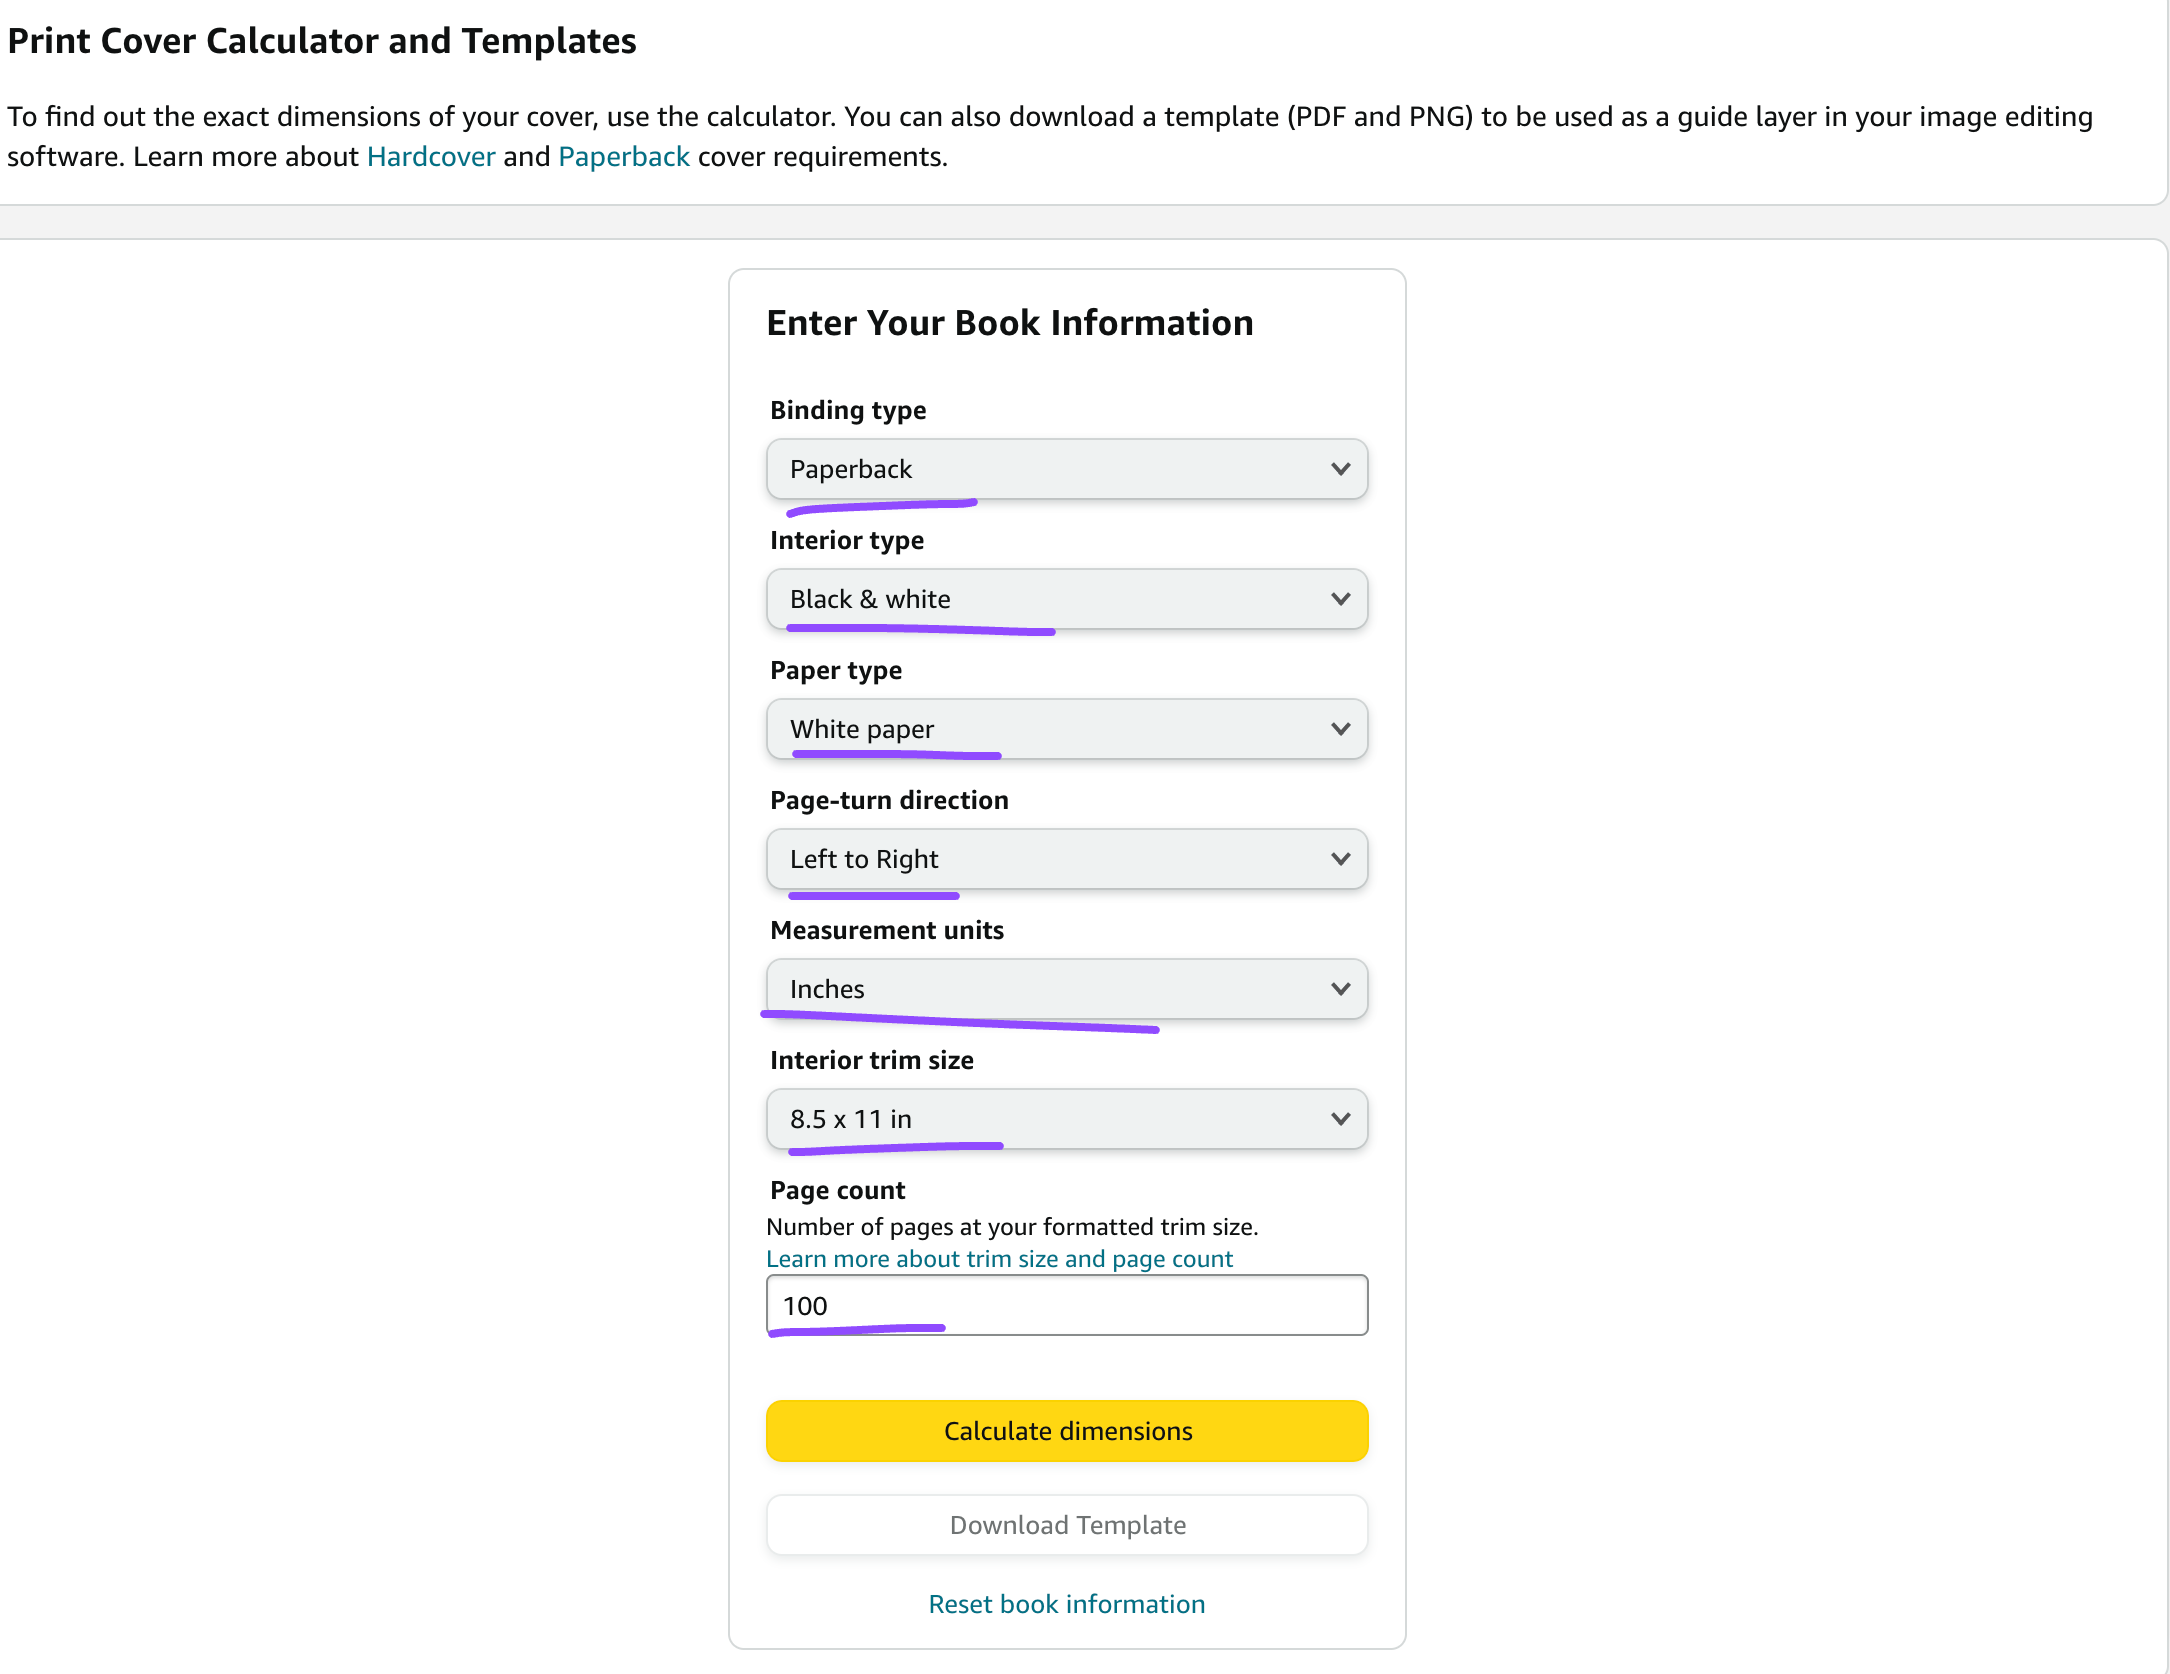The image size is (2170, 1674).
Task: Click the chevron arrow in Binding type field
Action: 1340,469
